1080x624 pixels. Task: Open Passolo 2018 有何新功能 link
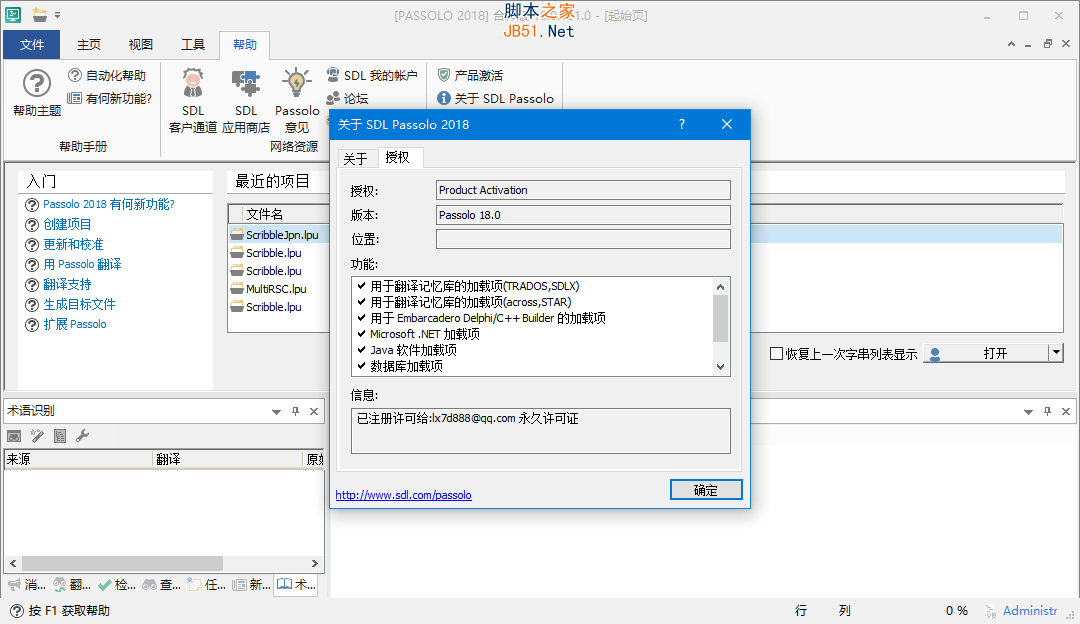[x=108, y=204]
